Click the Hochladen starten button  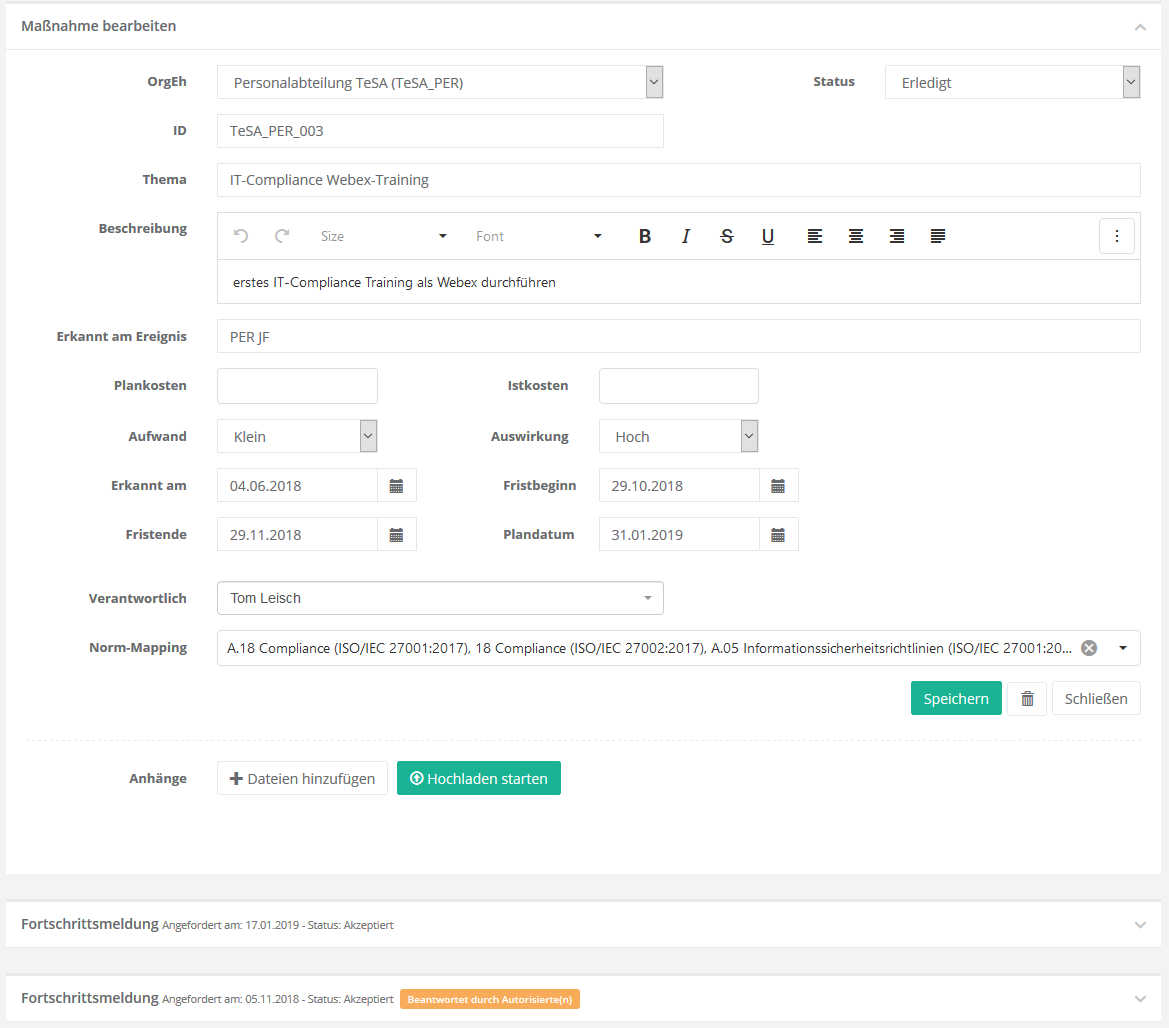(479, 779)
